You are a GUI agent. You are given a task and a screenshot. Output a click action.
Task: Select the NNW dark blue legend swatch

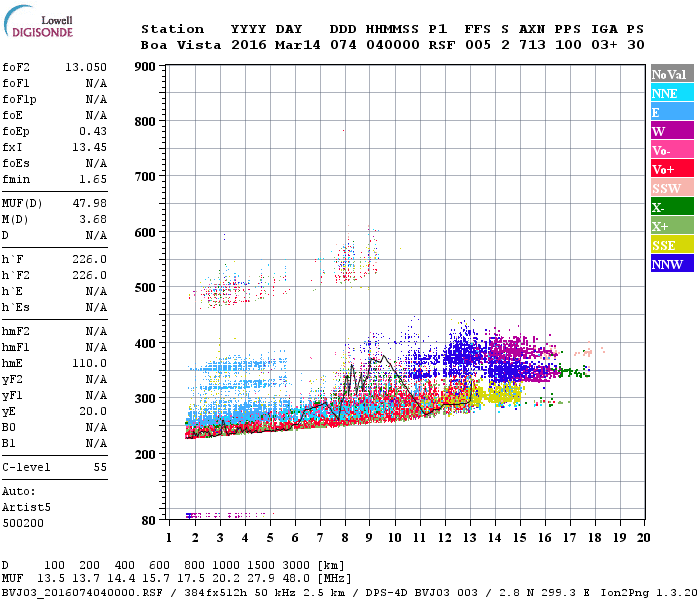(x=672, y=264)
